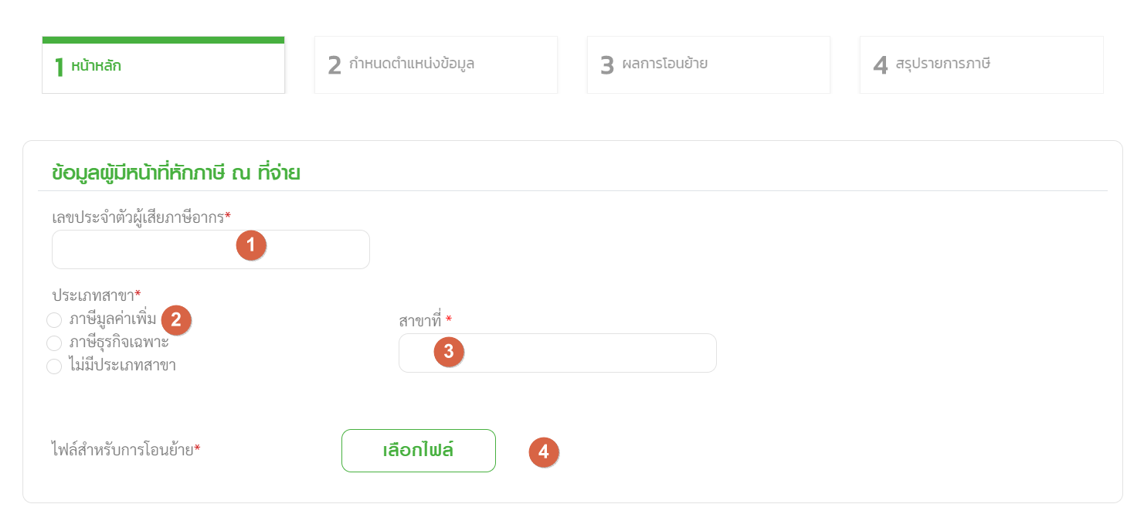Select the ไม่มีประเภทสาขา radio option
The image size is (1147, 514).
[x=54, y=366]
